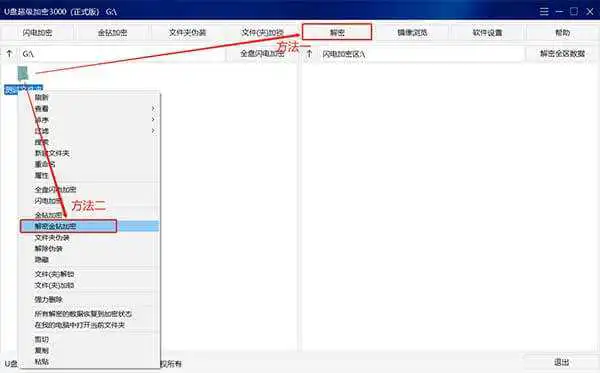Choose 复制 in the context menu
Image resolution: width=600 pixels, height=373 pixels.
pos(89,350)
